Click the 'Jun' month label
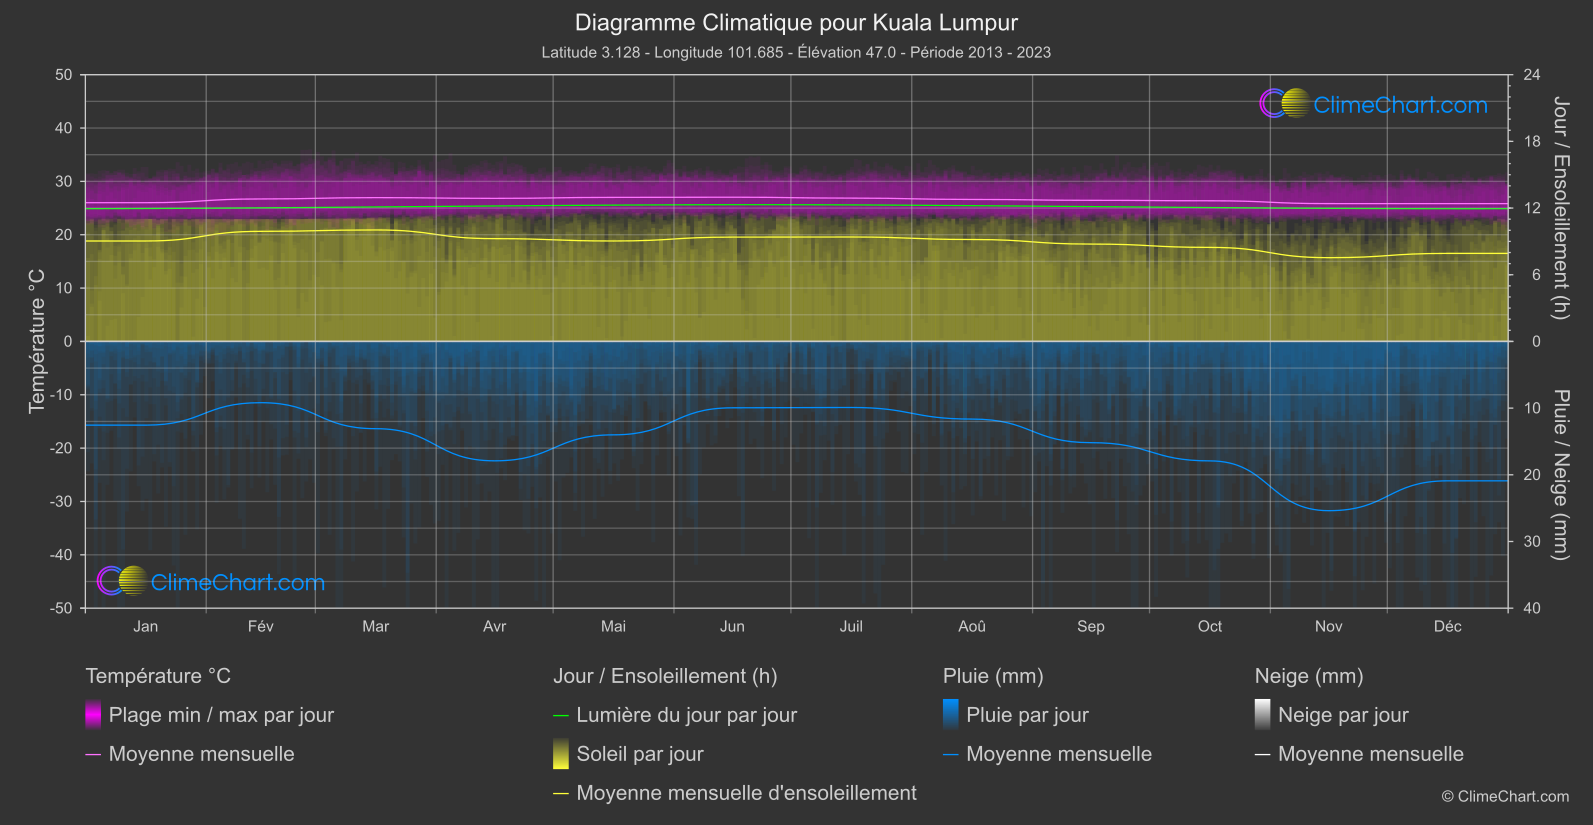Screen dimensions: 1593x825 pyautogui.click(x=733, y=626)
